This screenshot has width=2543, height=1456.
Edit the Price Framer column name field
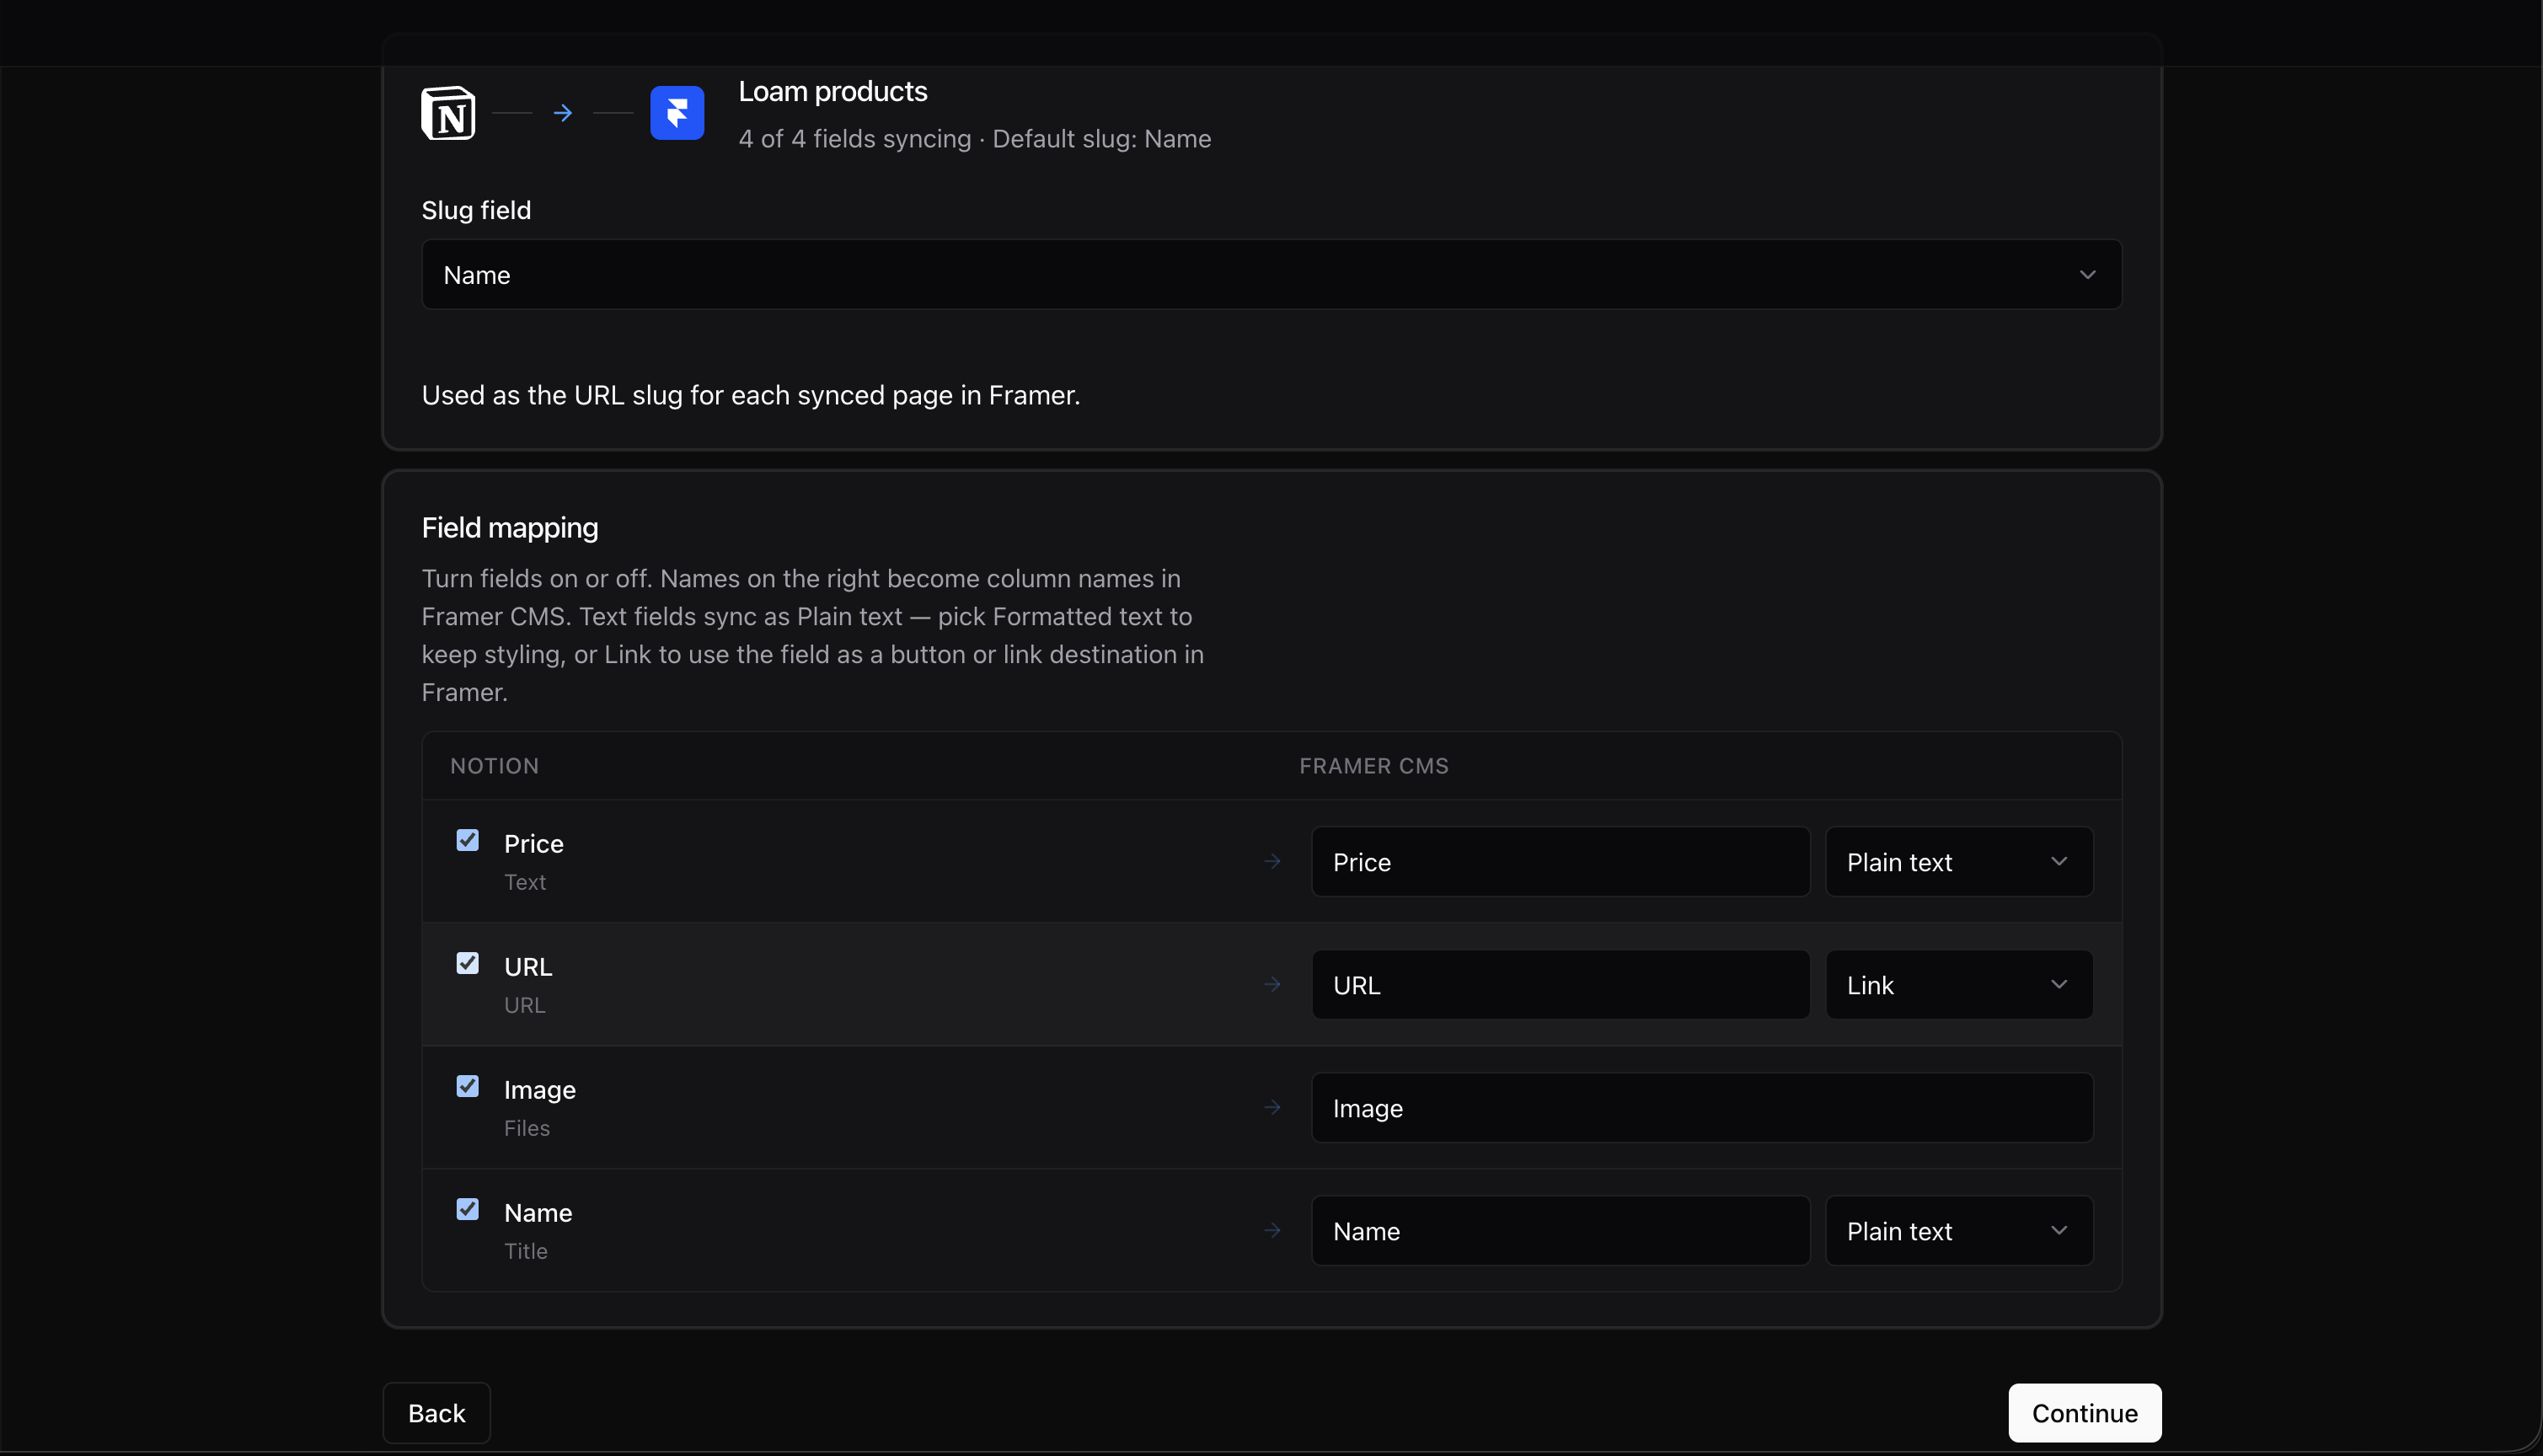pyautogui.click(x=1560, y=861)
